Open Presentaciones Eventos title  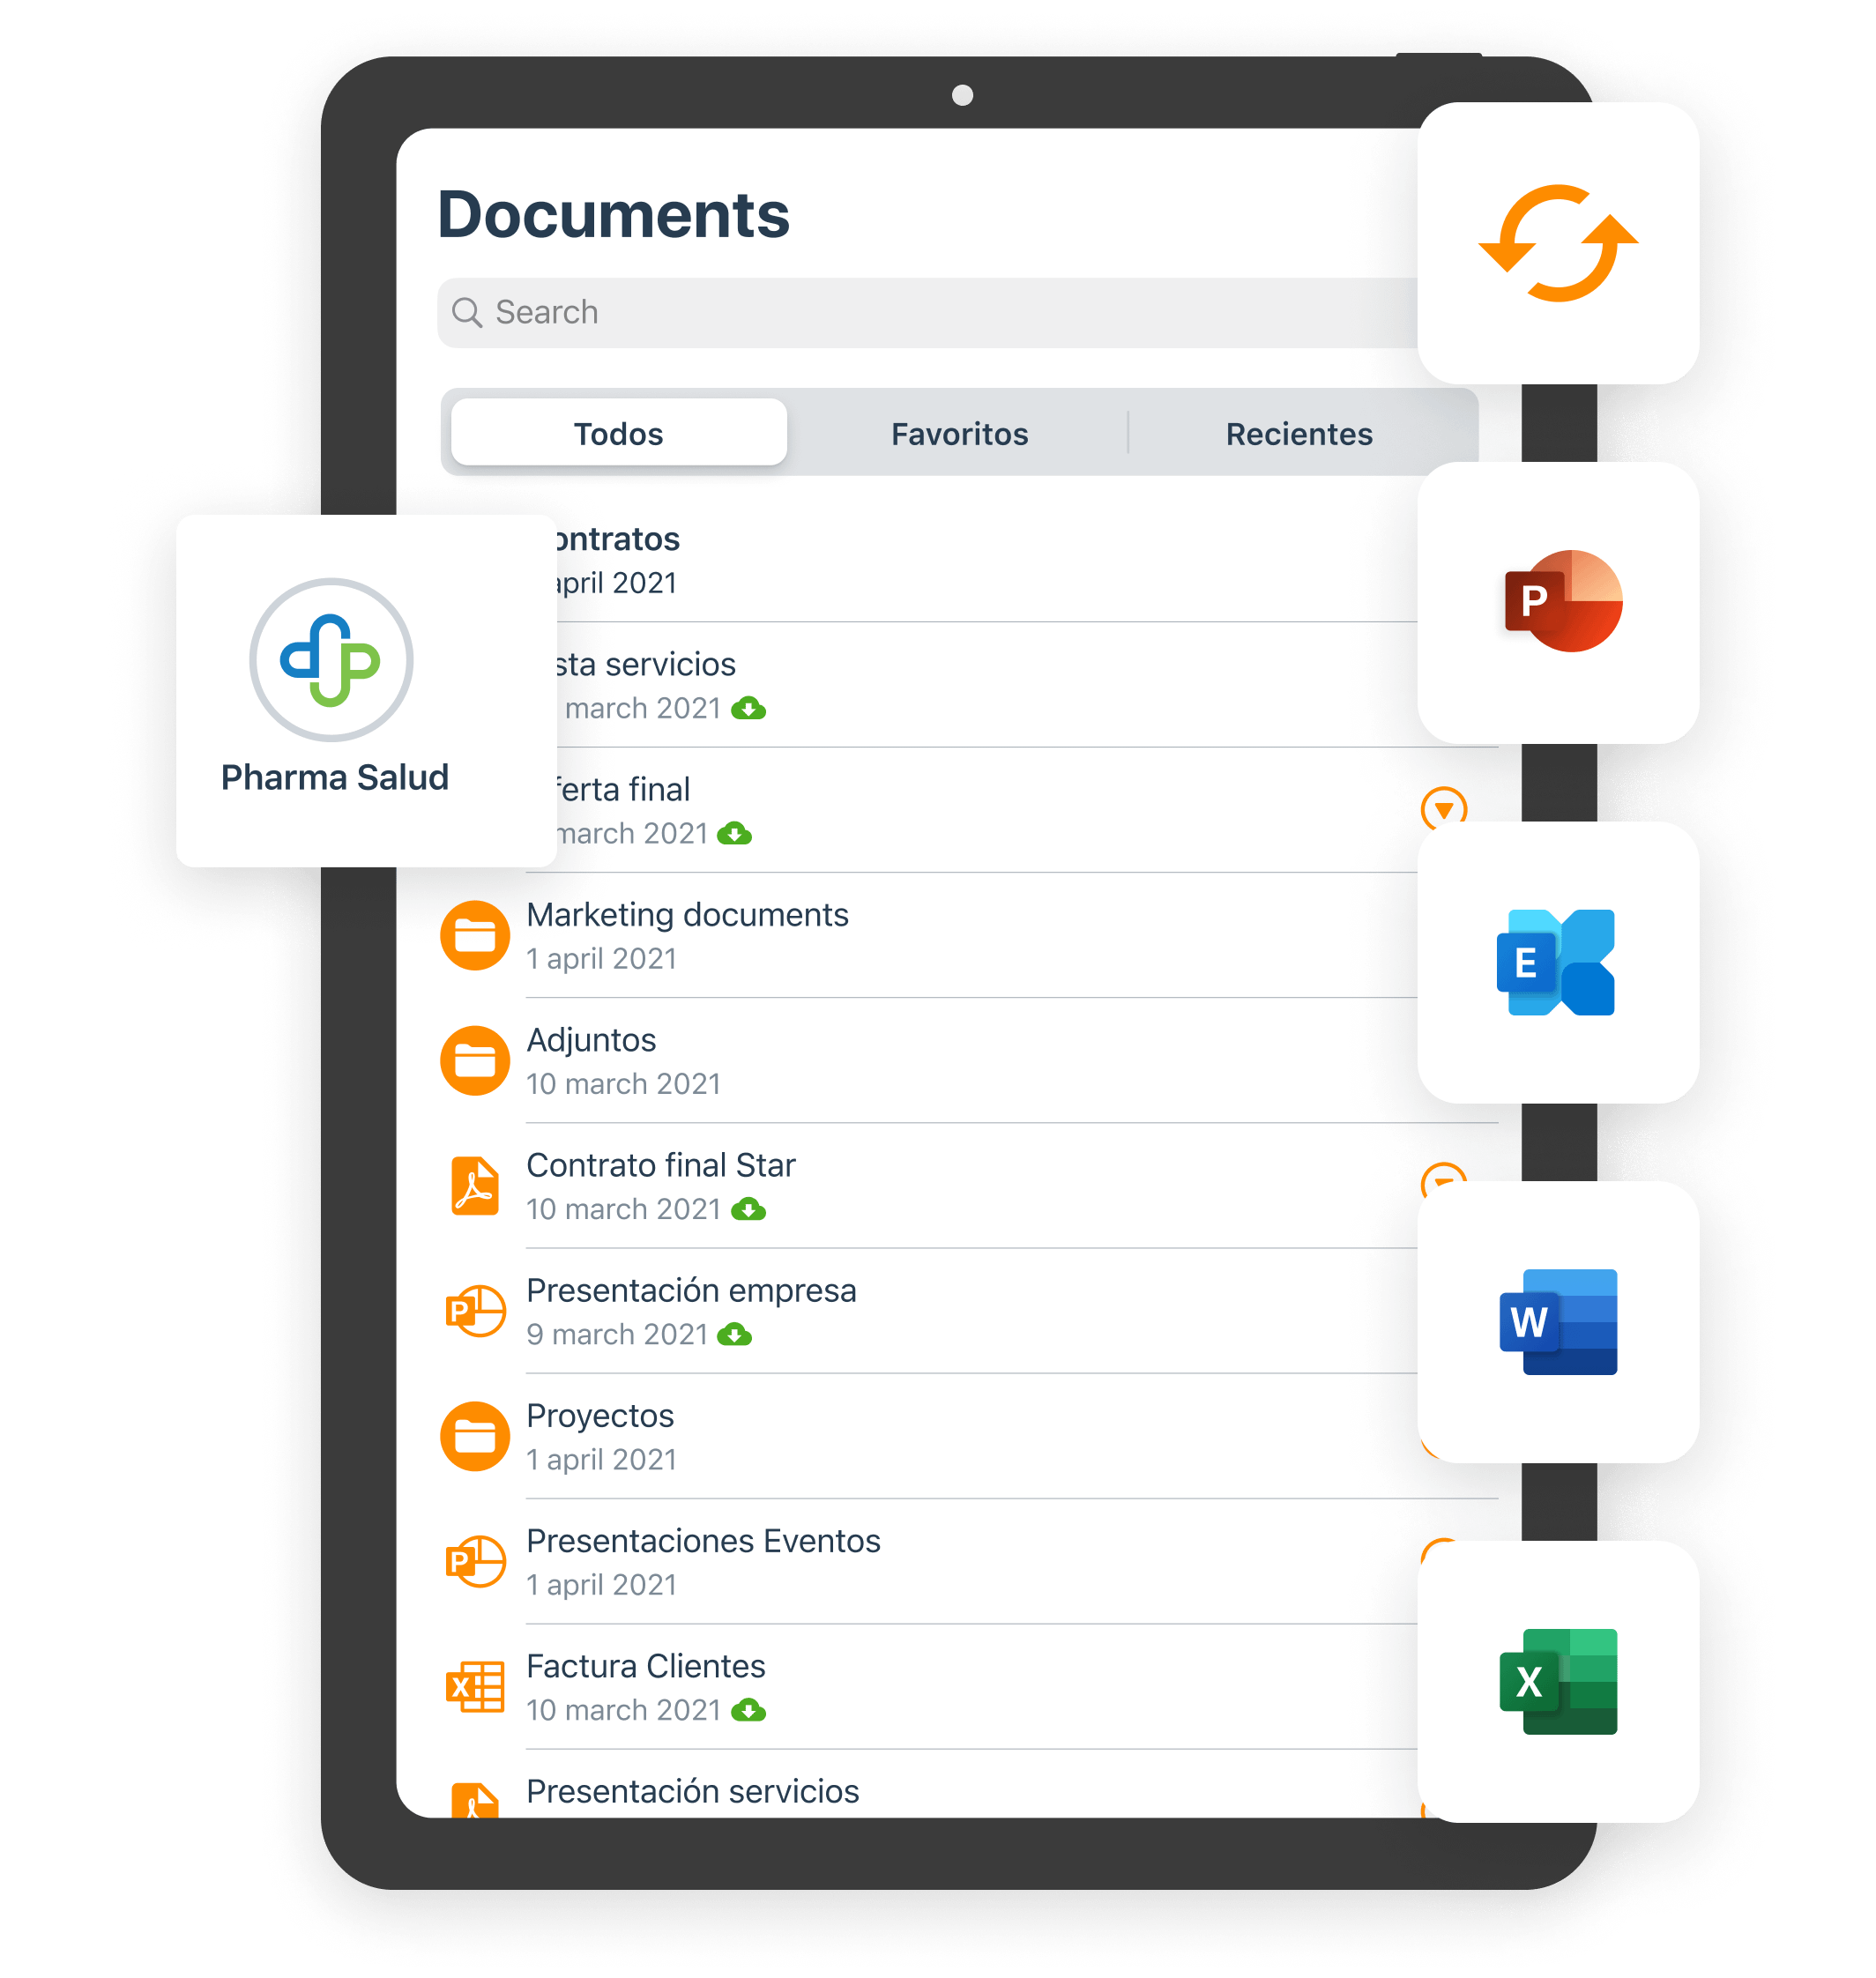click(703, 1541)
